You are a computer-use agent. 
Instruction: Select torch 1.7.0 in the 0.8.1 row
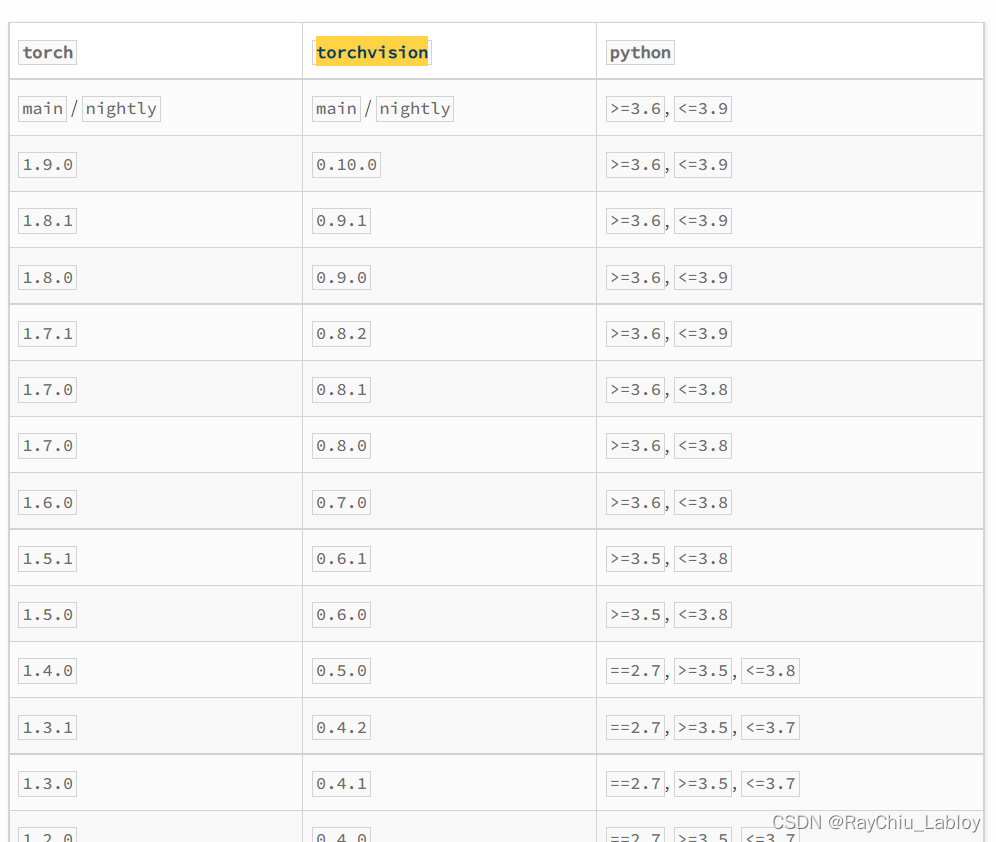click(x=48, y=390)
